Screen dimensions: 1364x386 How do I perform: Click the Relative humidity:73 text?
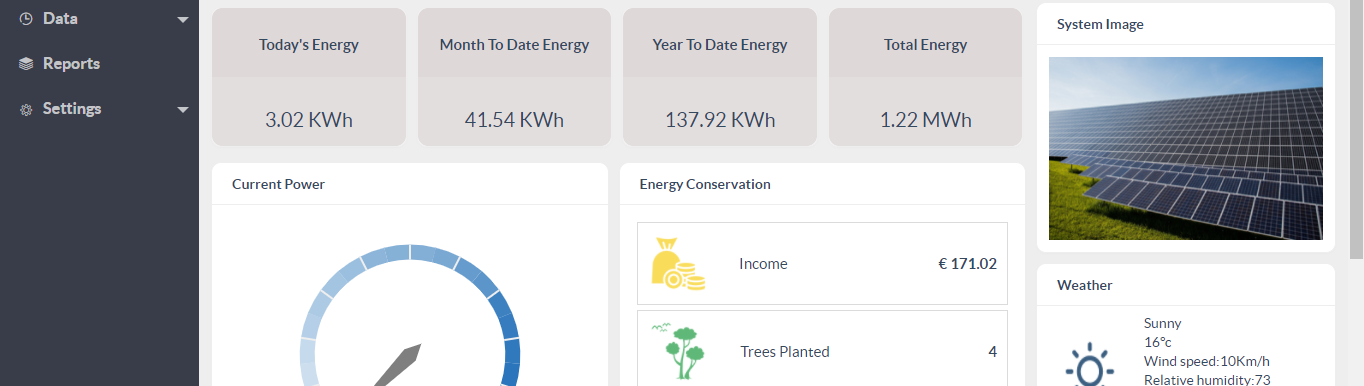click(1207, 379)
